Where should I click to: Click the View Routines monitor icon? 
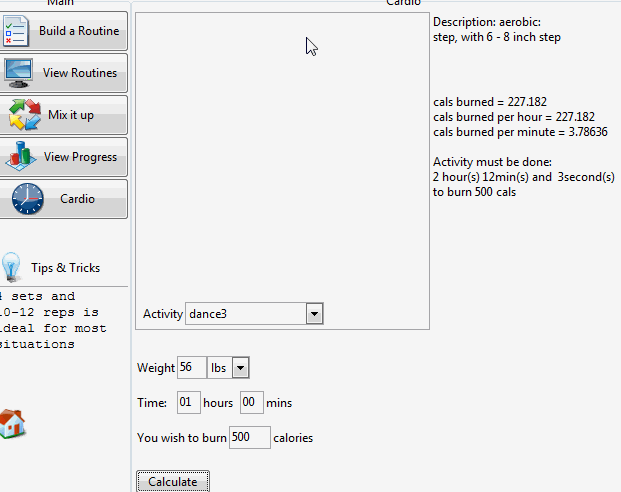pyautogui.click(x=18, y=73)
